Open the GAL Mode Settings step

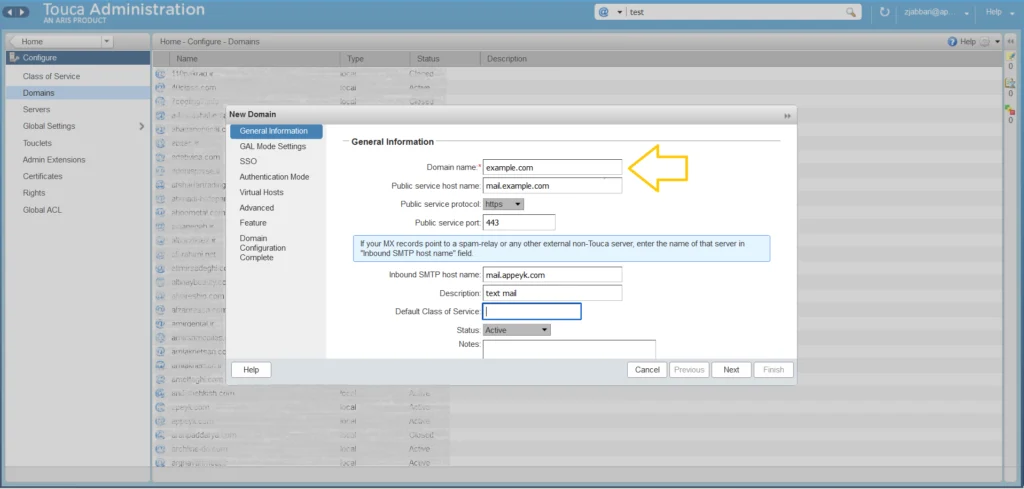pos(272,146)
